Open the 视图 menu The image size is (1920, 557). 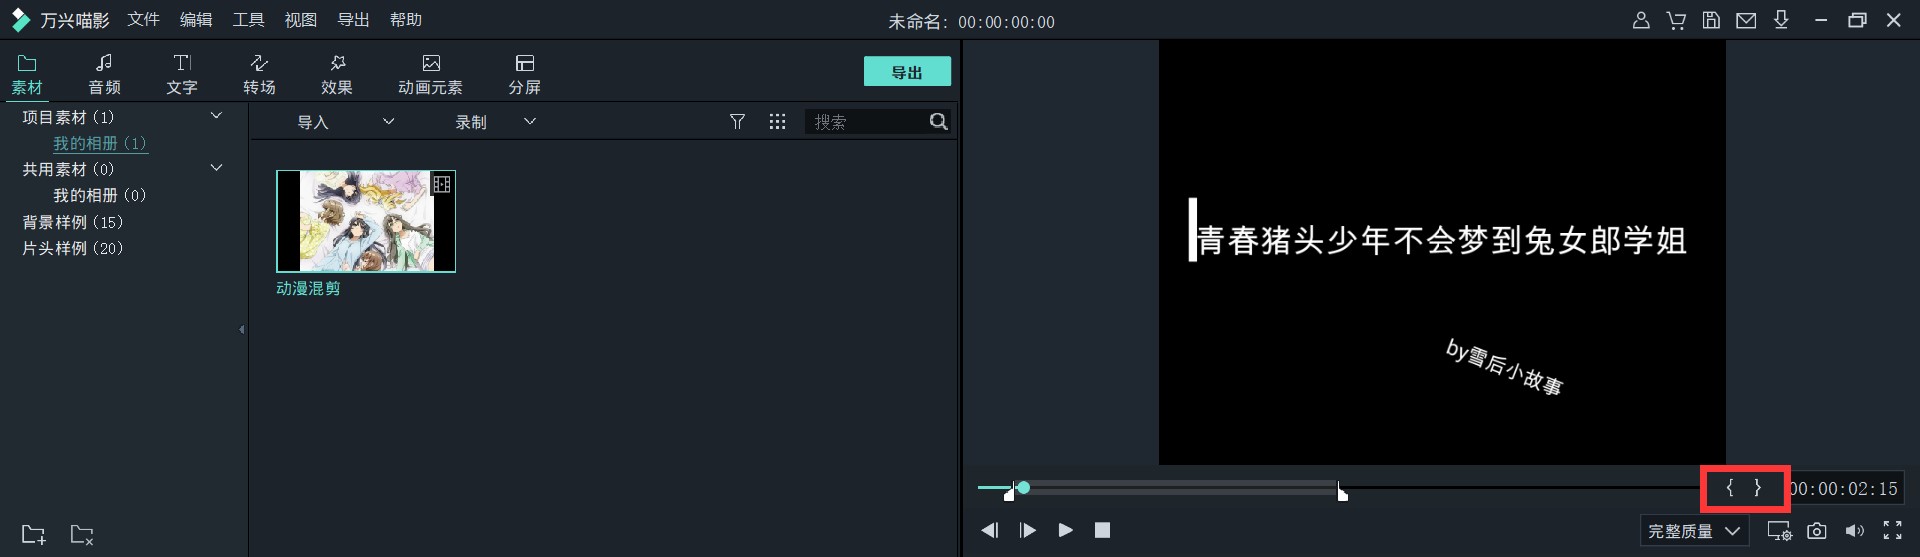pos(300,20)
